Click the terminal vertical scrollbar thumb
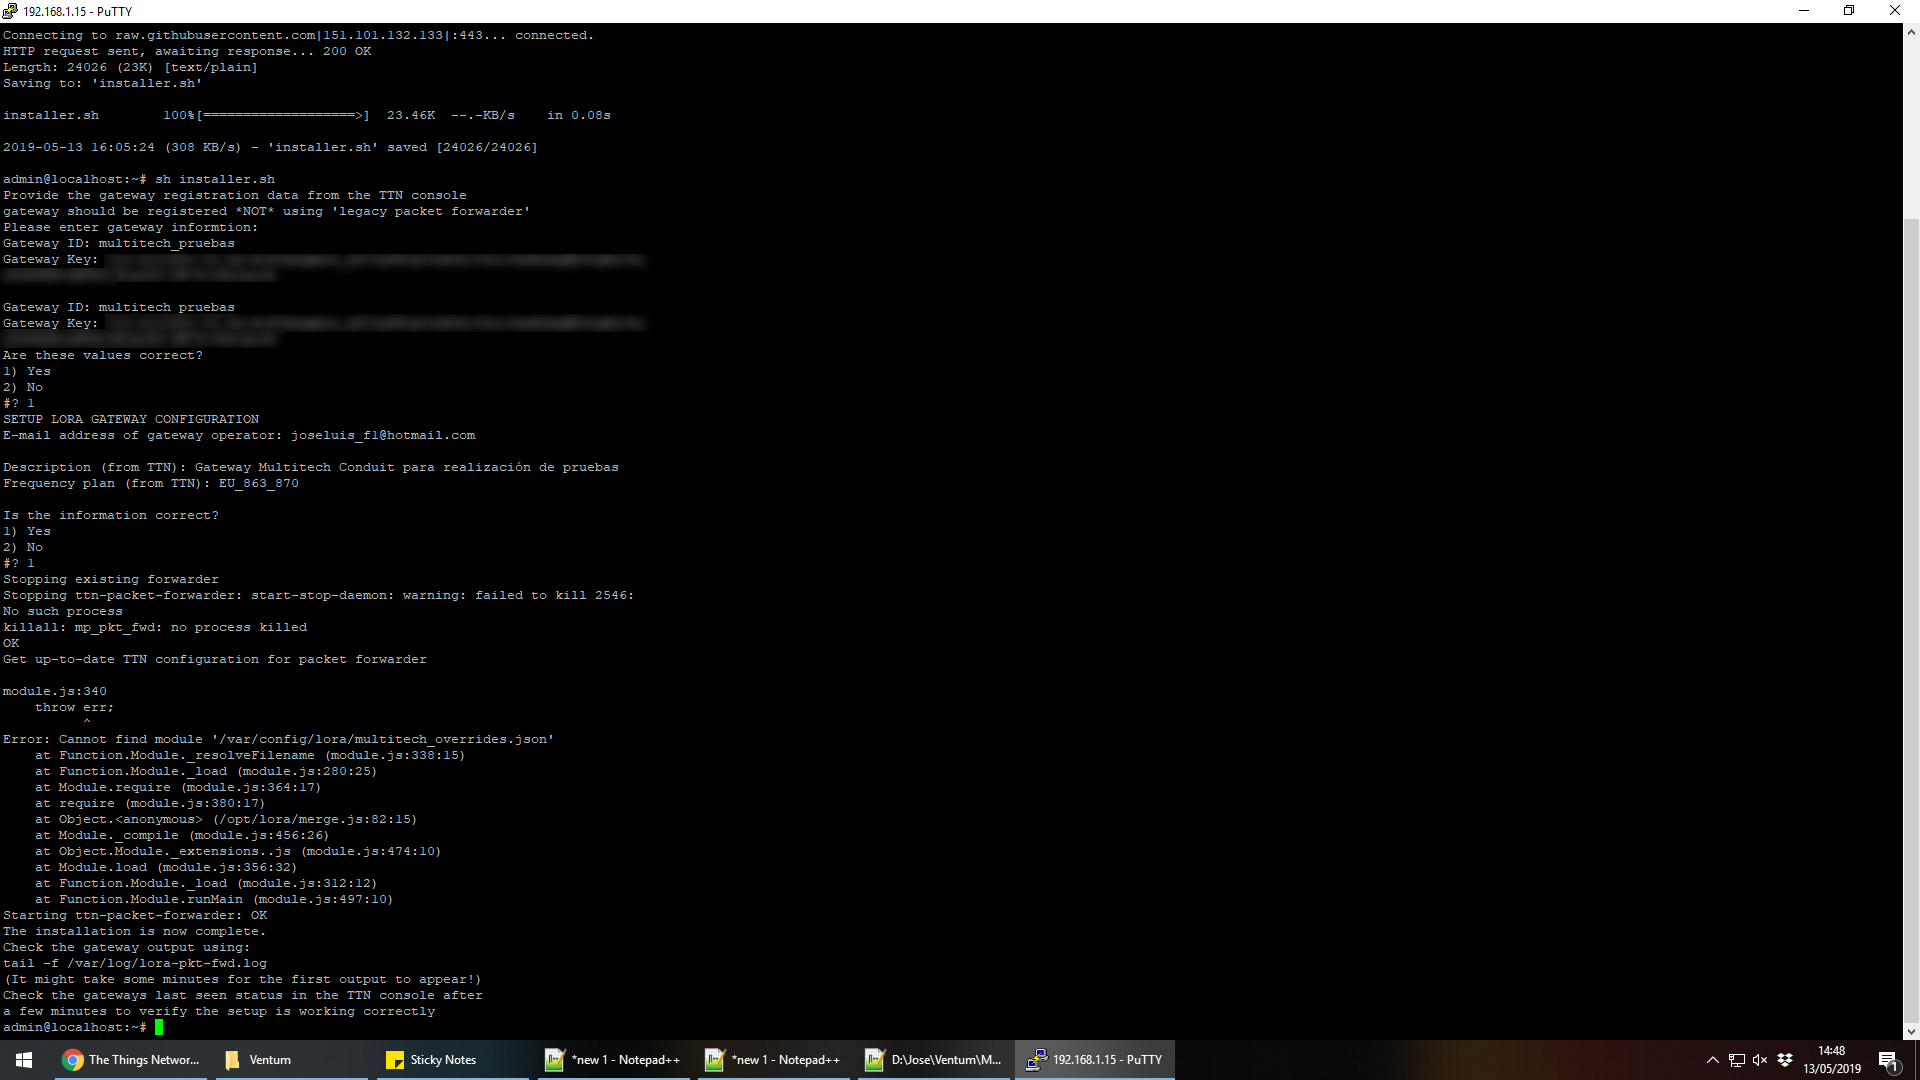1920x1080 pixels. (1911, 620)
